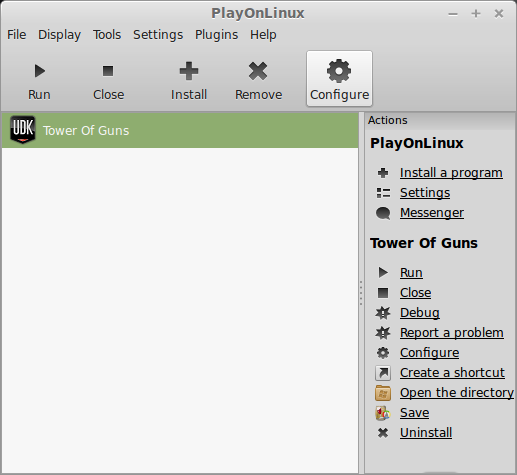The image size is (517, 475).
Task: Click the play icon beside Run link
Action: pos(383,272)
